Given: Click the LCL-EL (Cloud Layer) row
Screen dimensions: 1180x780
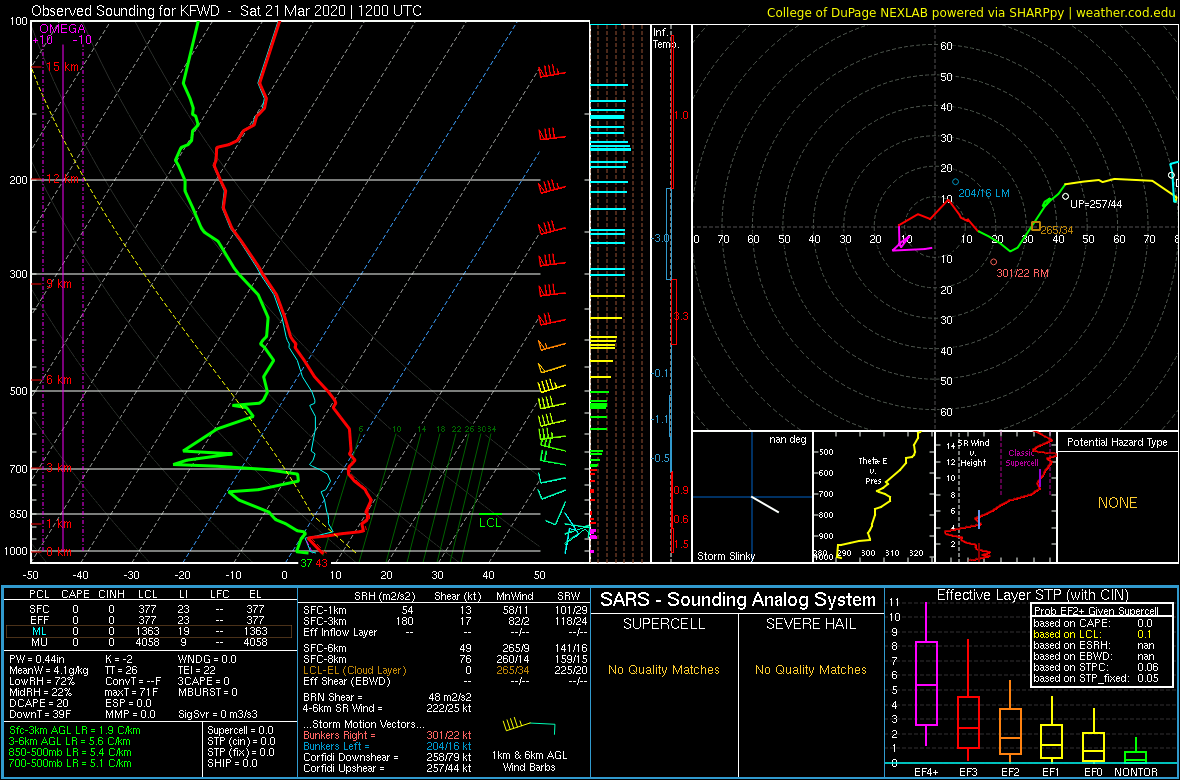Looking at the screenshot, I should (x=444, y=670).
